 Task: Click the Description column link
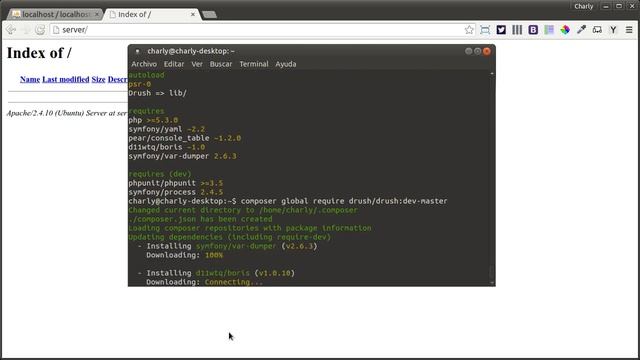click(118, 79)
